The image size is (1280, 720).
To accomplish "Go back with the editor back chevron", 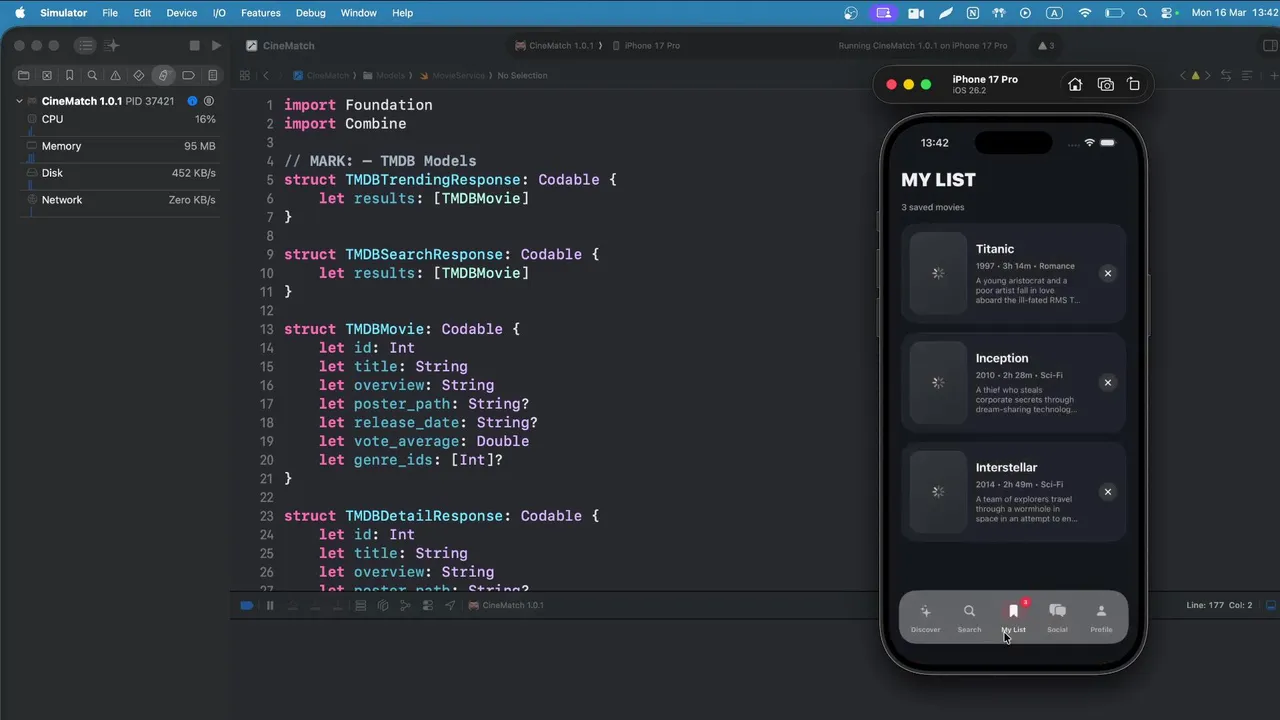I will (x=266, y=75).
